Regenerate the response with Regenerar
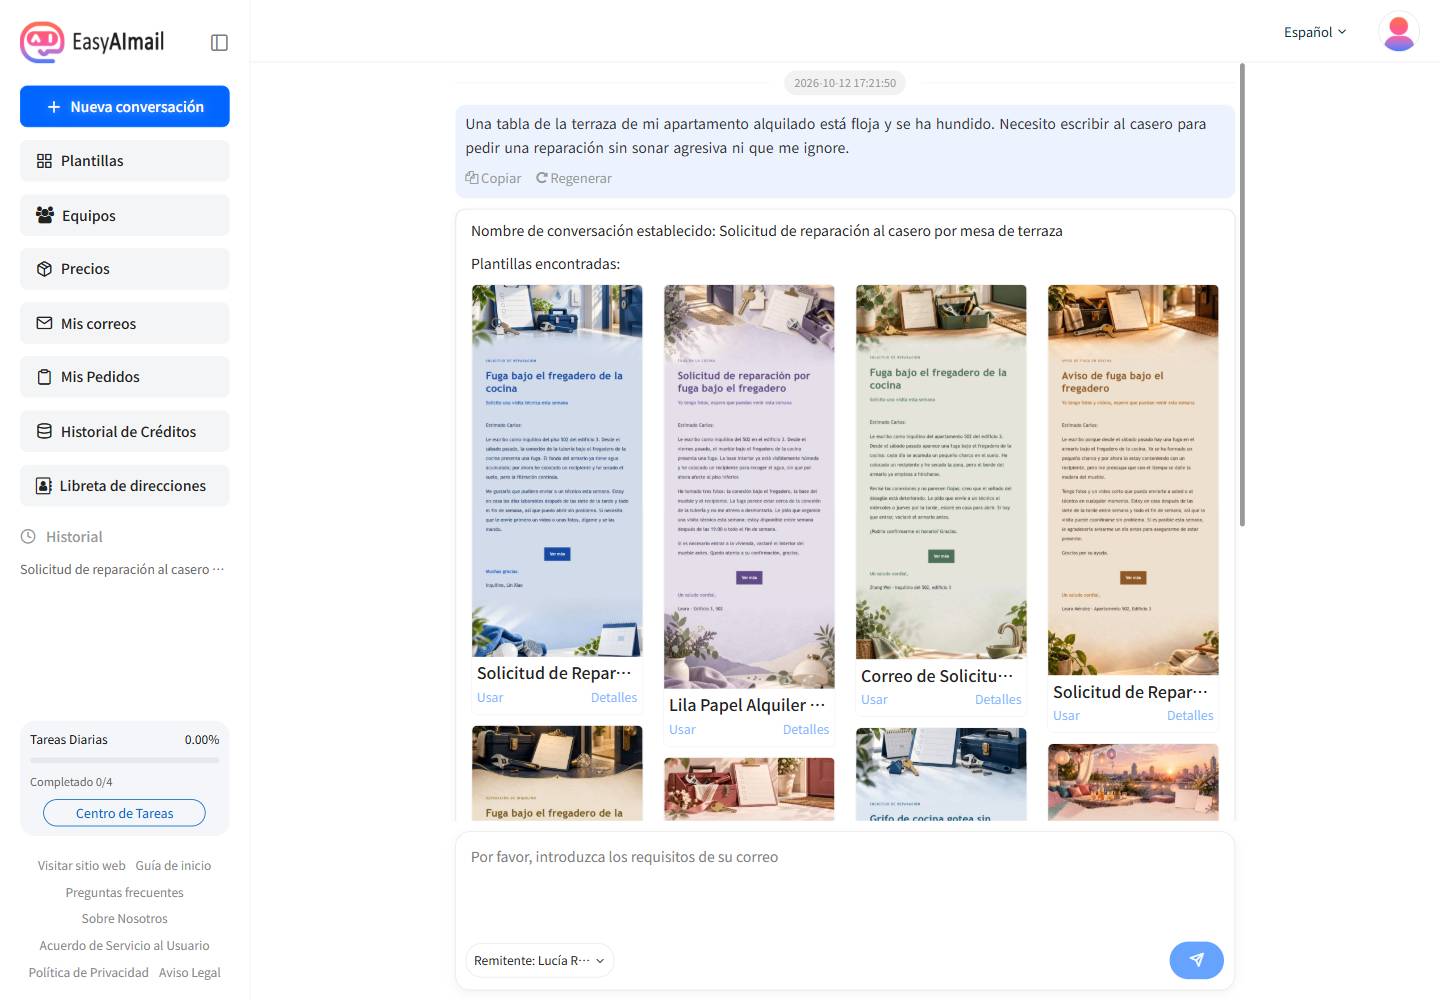 click(574, 178)
